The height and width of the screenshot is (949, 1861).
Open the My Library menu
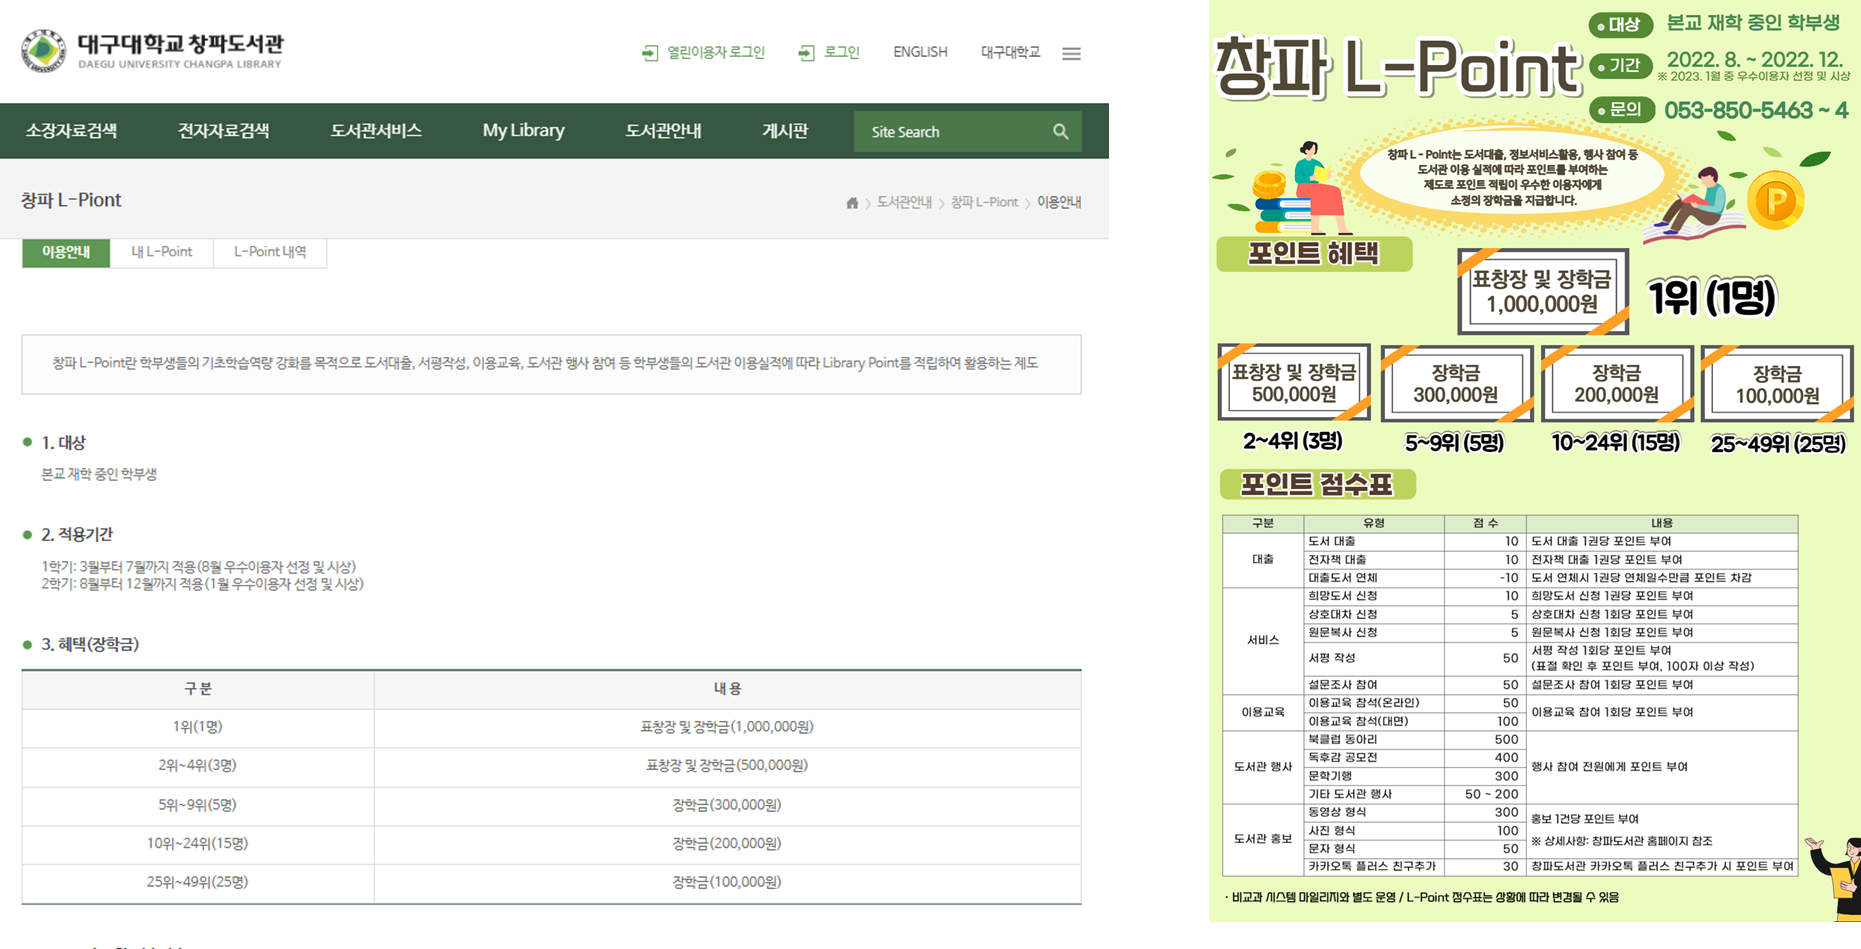point(523,131)
